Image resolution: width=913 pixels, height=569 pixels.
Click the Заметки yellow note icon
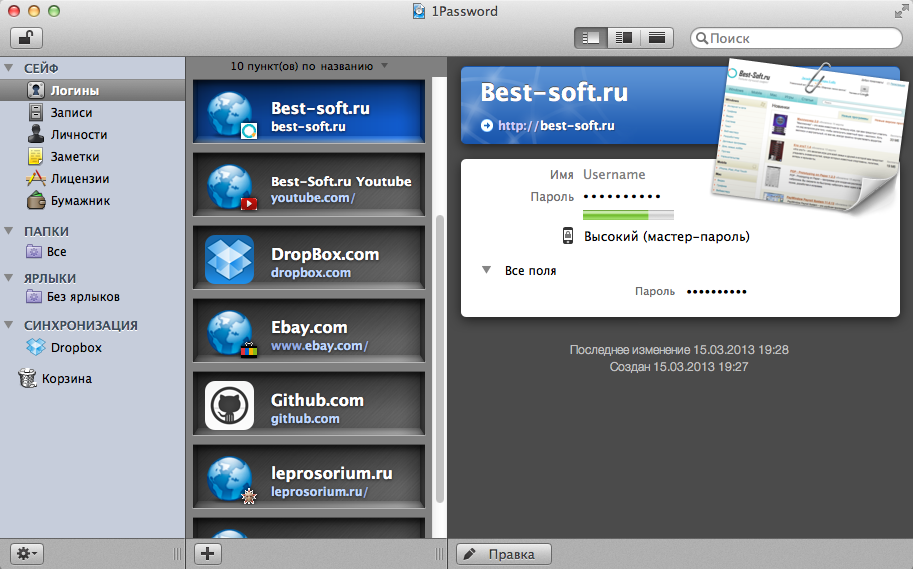(x=36, y=156)
